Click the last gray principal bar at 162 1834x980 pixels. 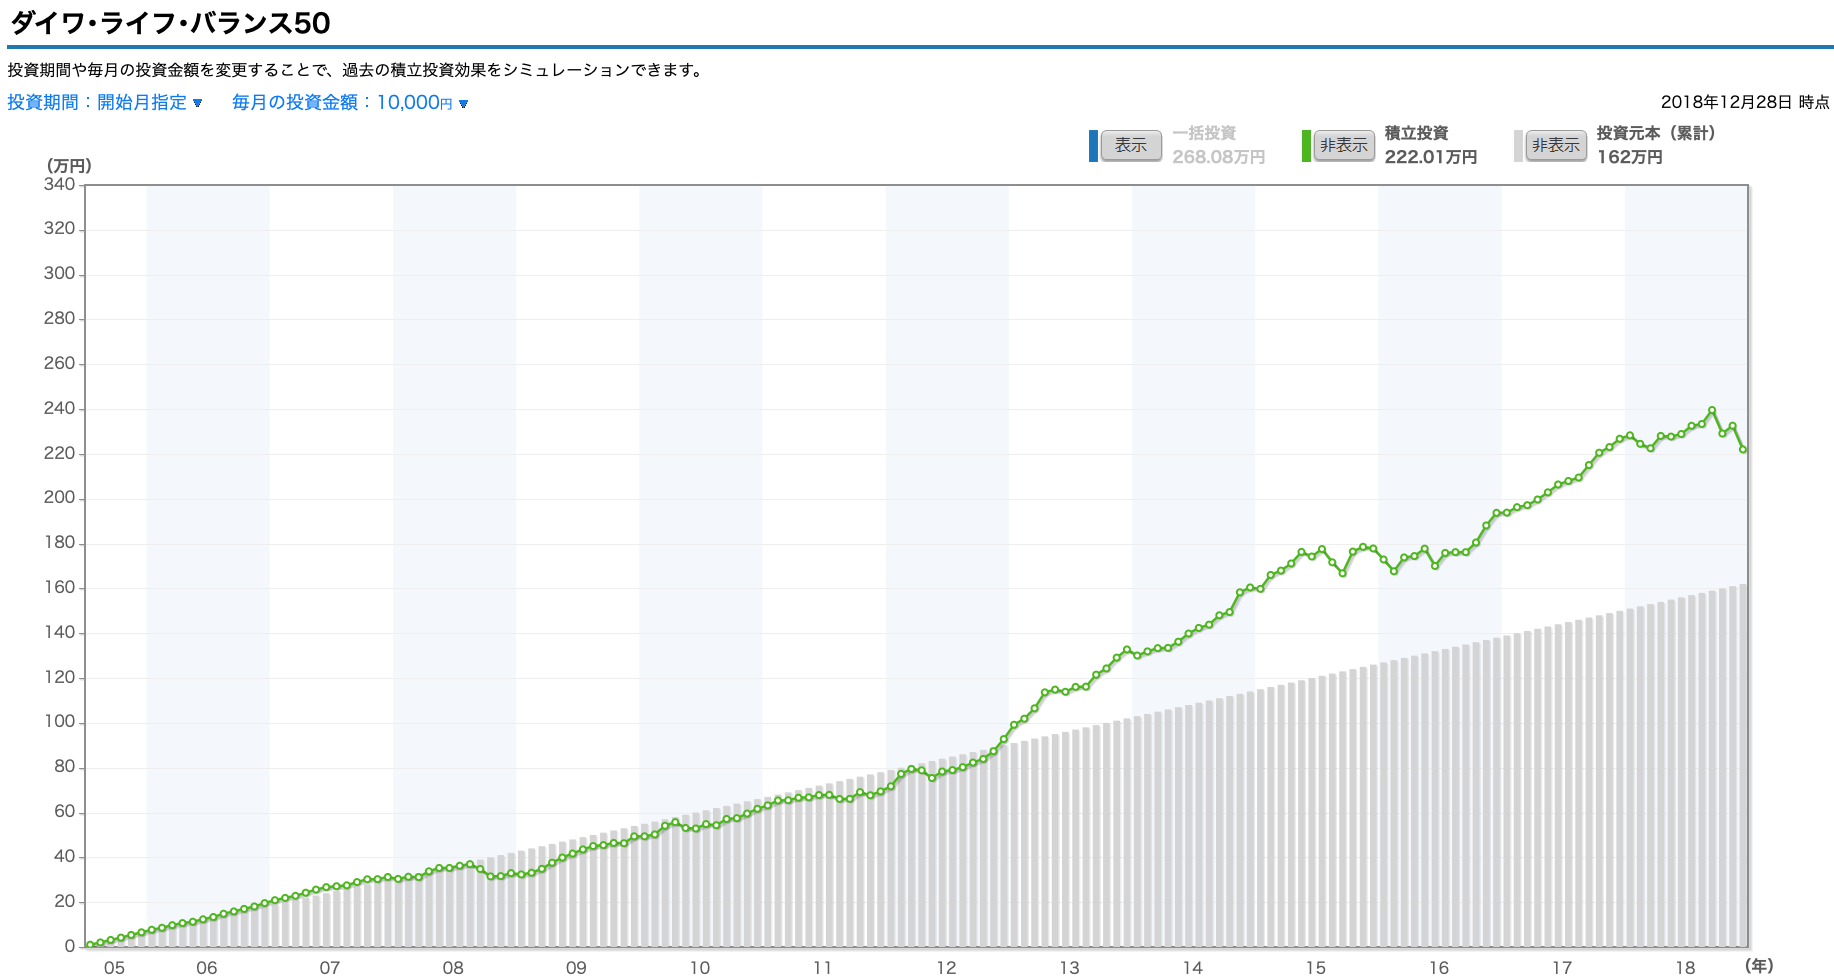coord(1743,765)
